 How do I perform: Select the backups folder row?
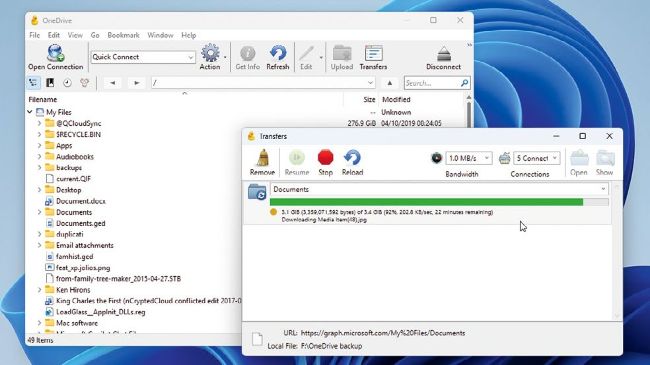(x=69, y=168)
